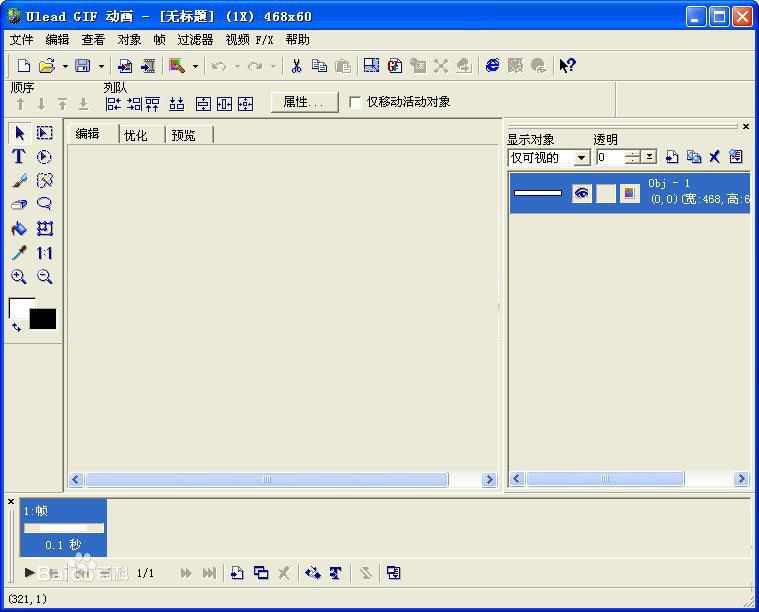Go to next frame button
The width and height of the screenshot is (759, 612).
[x=186, y=573]
